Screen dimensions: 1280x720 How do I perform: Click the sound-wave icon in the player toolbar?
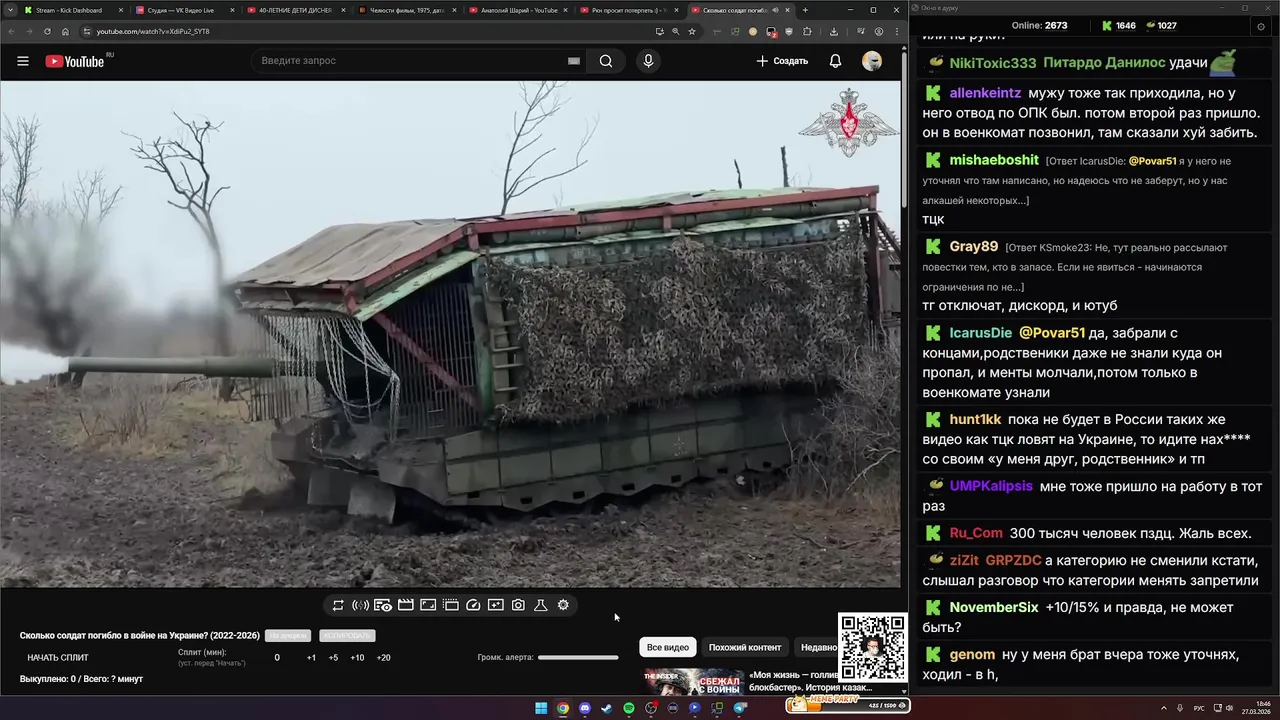point(360,605)
